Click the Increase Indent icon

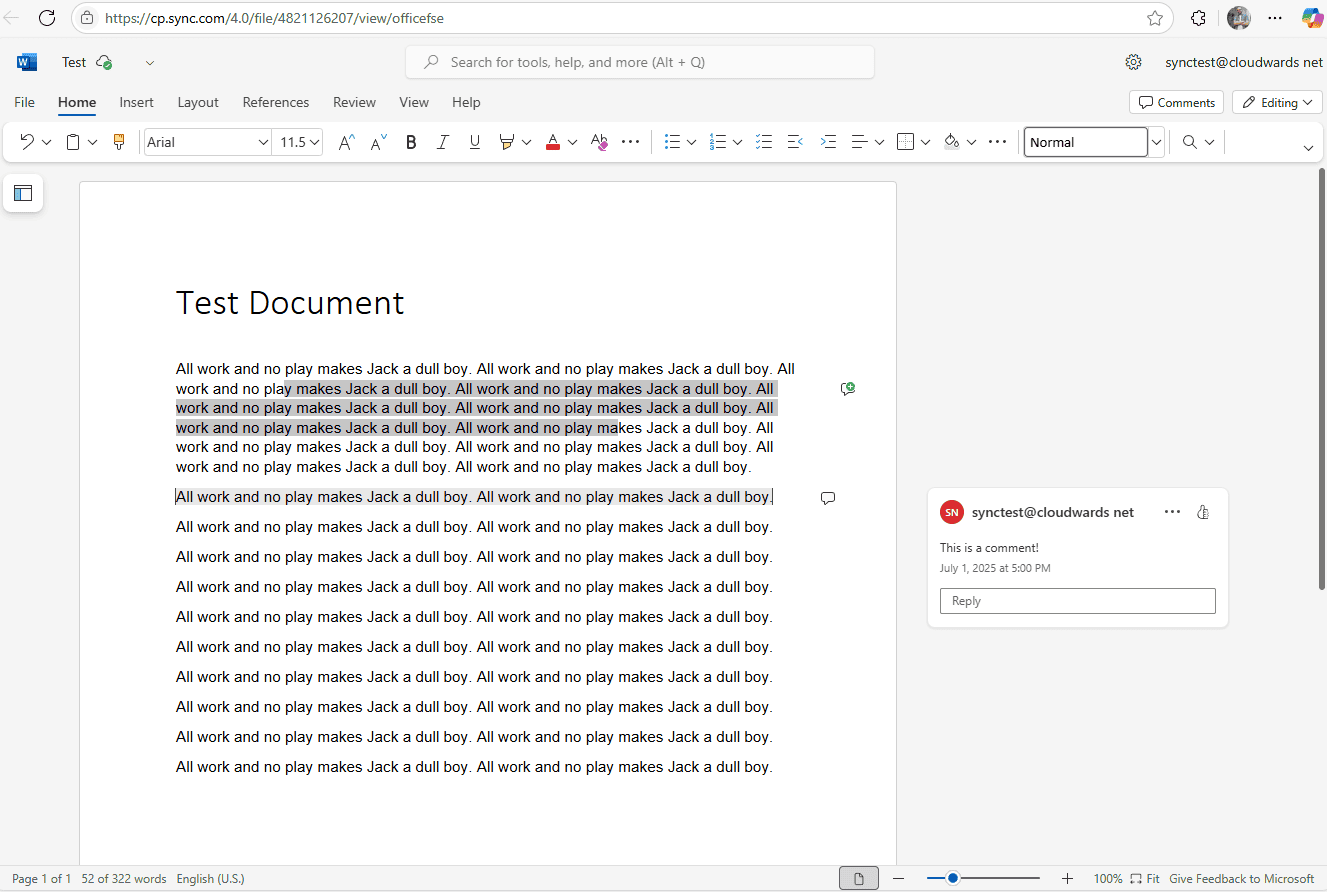click(x=828, y=142)
